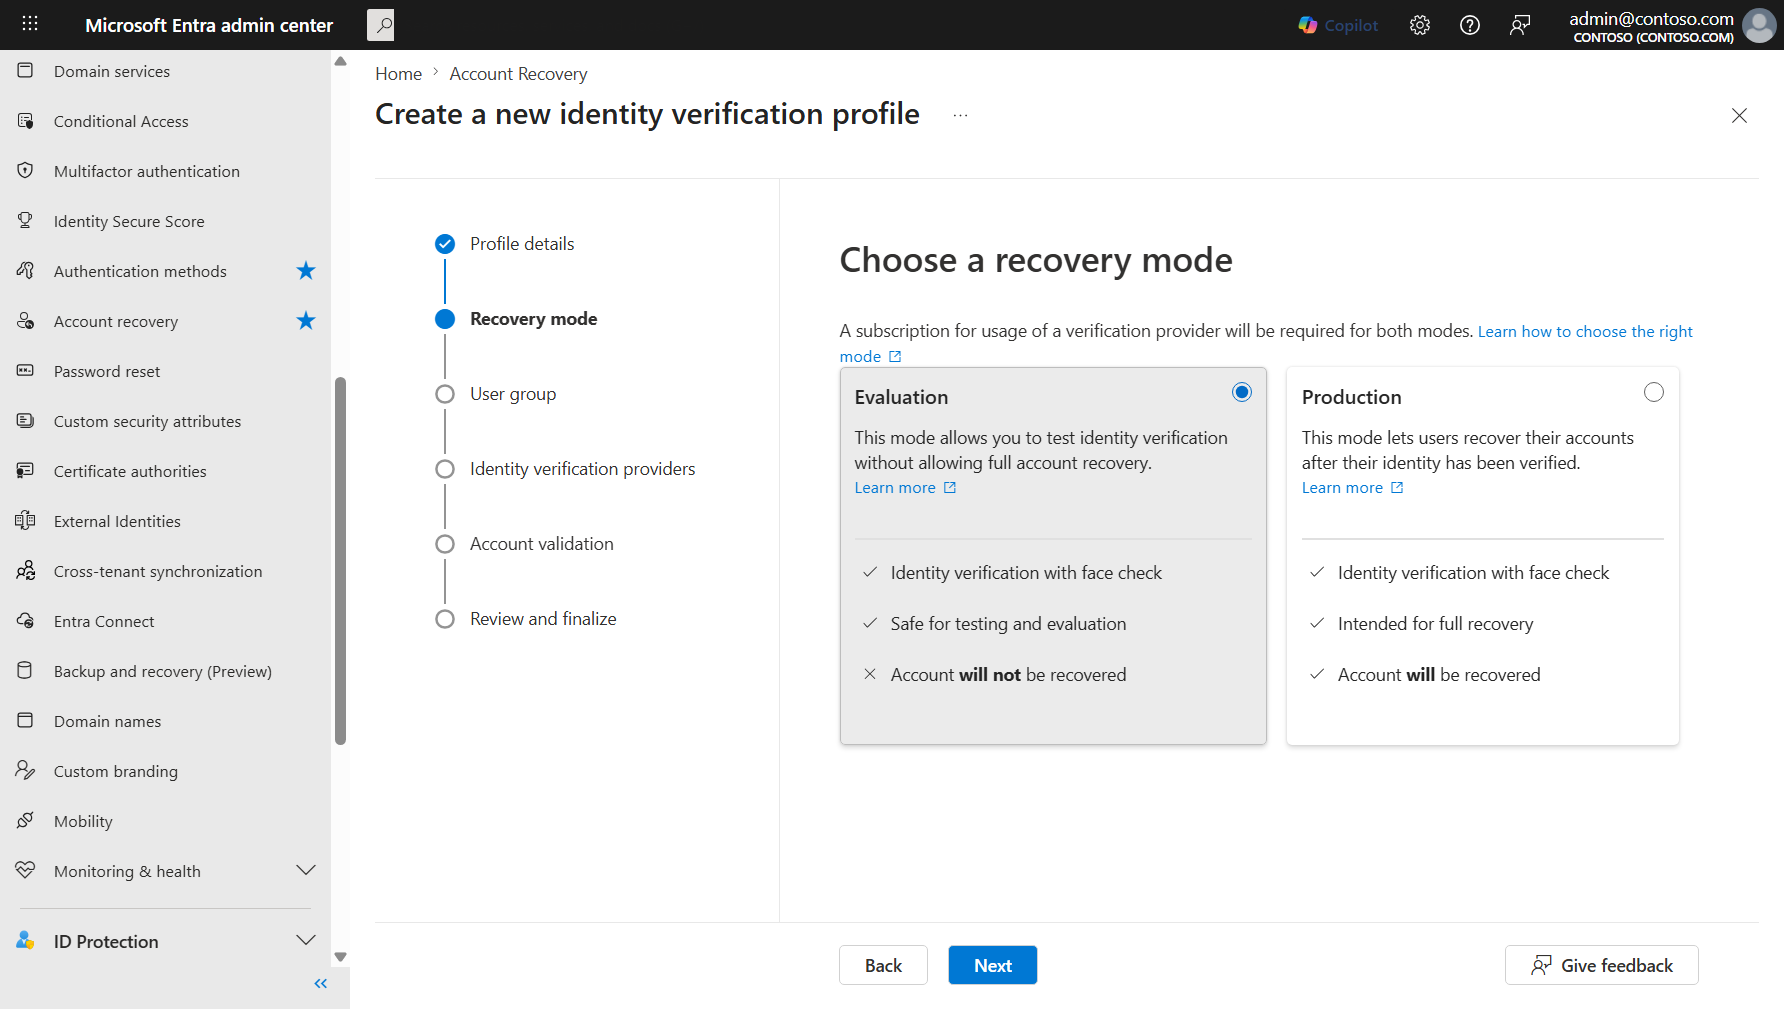Image resolution: width=1784 pixels, height=1009 pixels.
Task: Unfavorite Account recovery star
Action: 306,321
